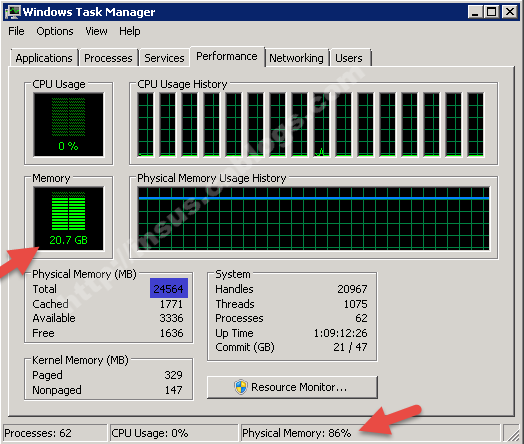Click the CPU Usage 0 % gauge
The width and height of the screenshot is (524, 444).
[x=69, y=125]
